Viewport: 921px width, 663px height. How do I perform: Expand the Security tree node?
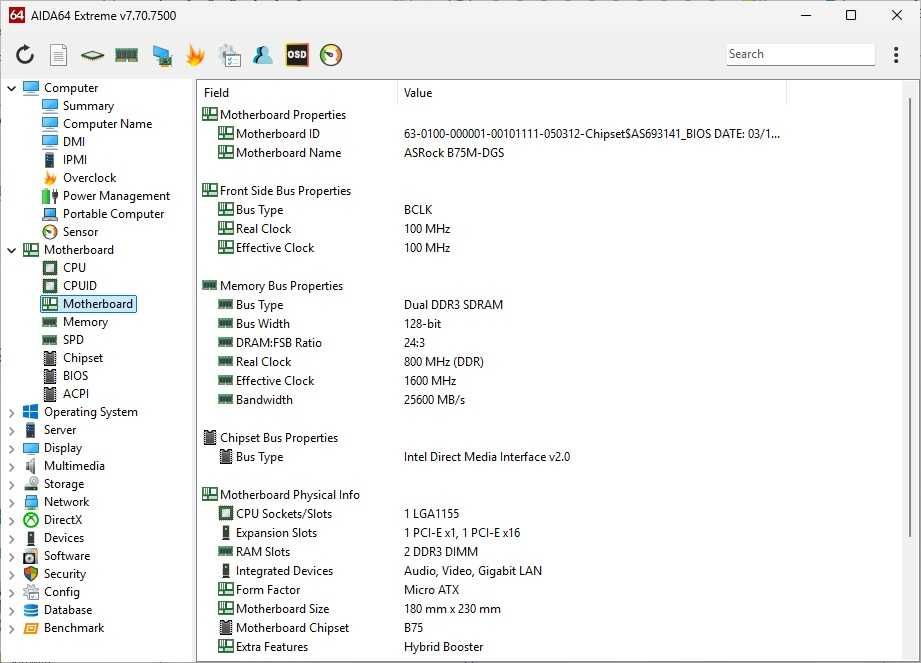pyautogui.click(x=11, y=575)
